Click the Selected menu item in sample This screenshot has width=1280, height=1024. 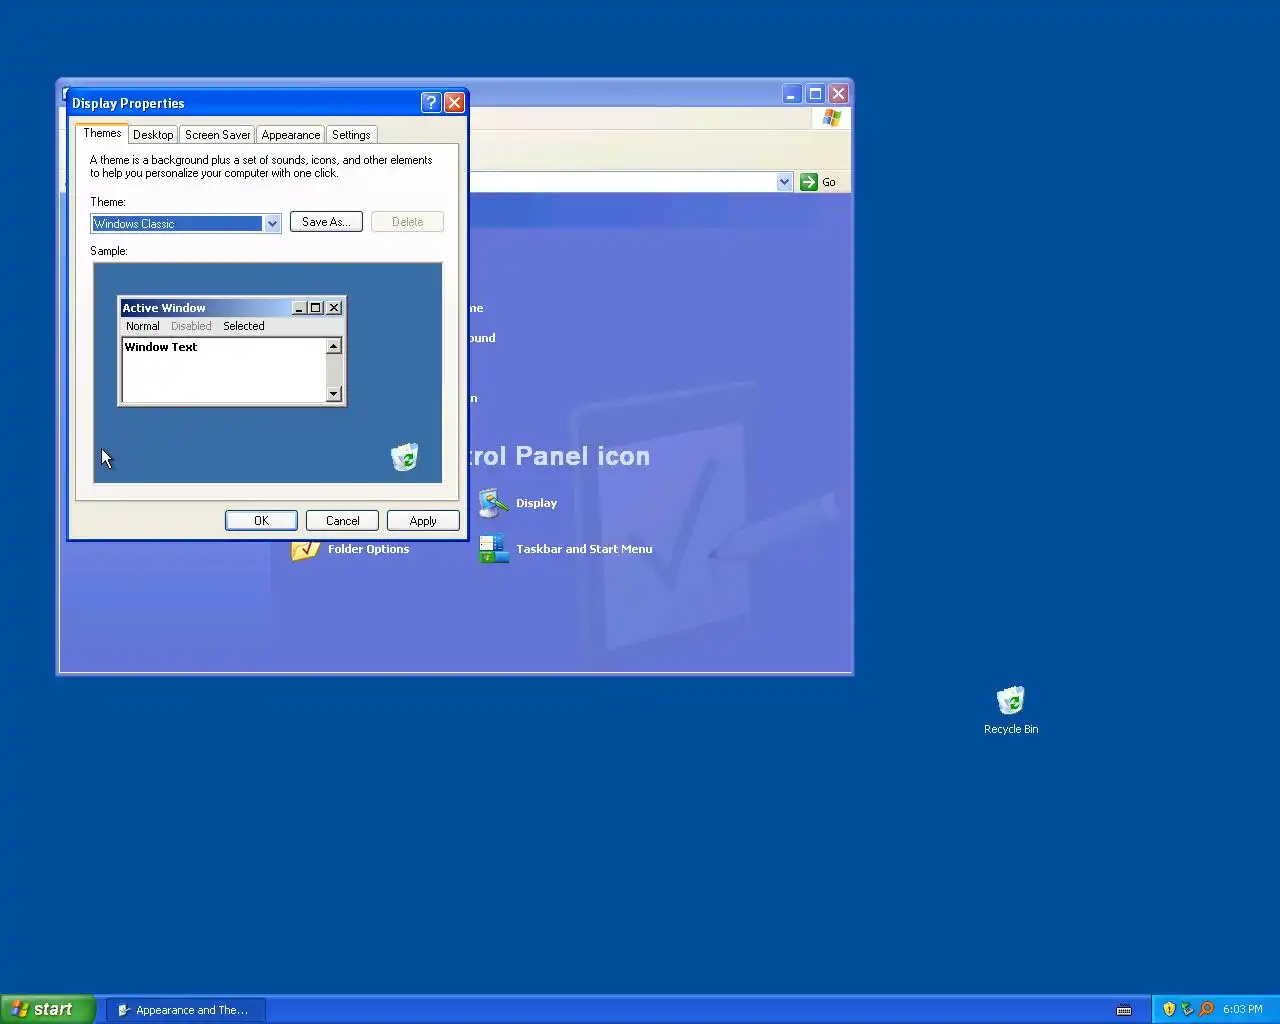point(244,326)
